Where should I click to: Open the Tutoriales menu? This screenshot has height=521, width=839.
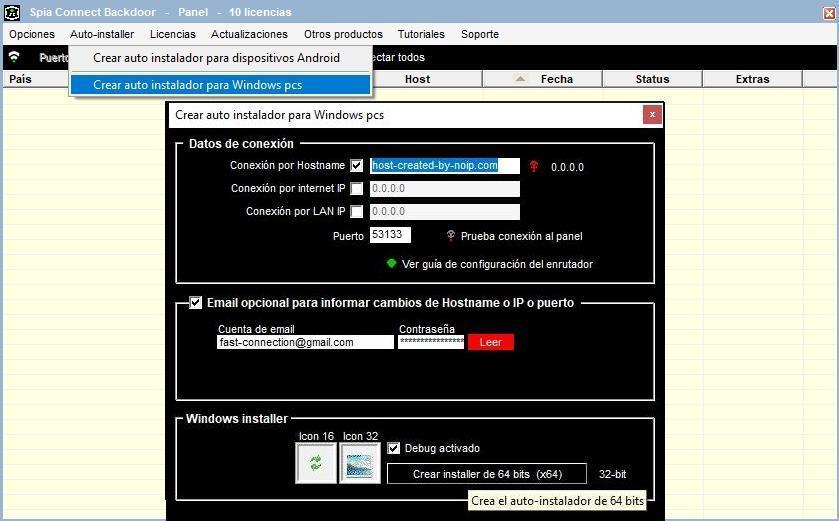pyautogui.click(x=421, y=34)
